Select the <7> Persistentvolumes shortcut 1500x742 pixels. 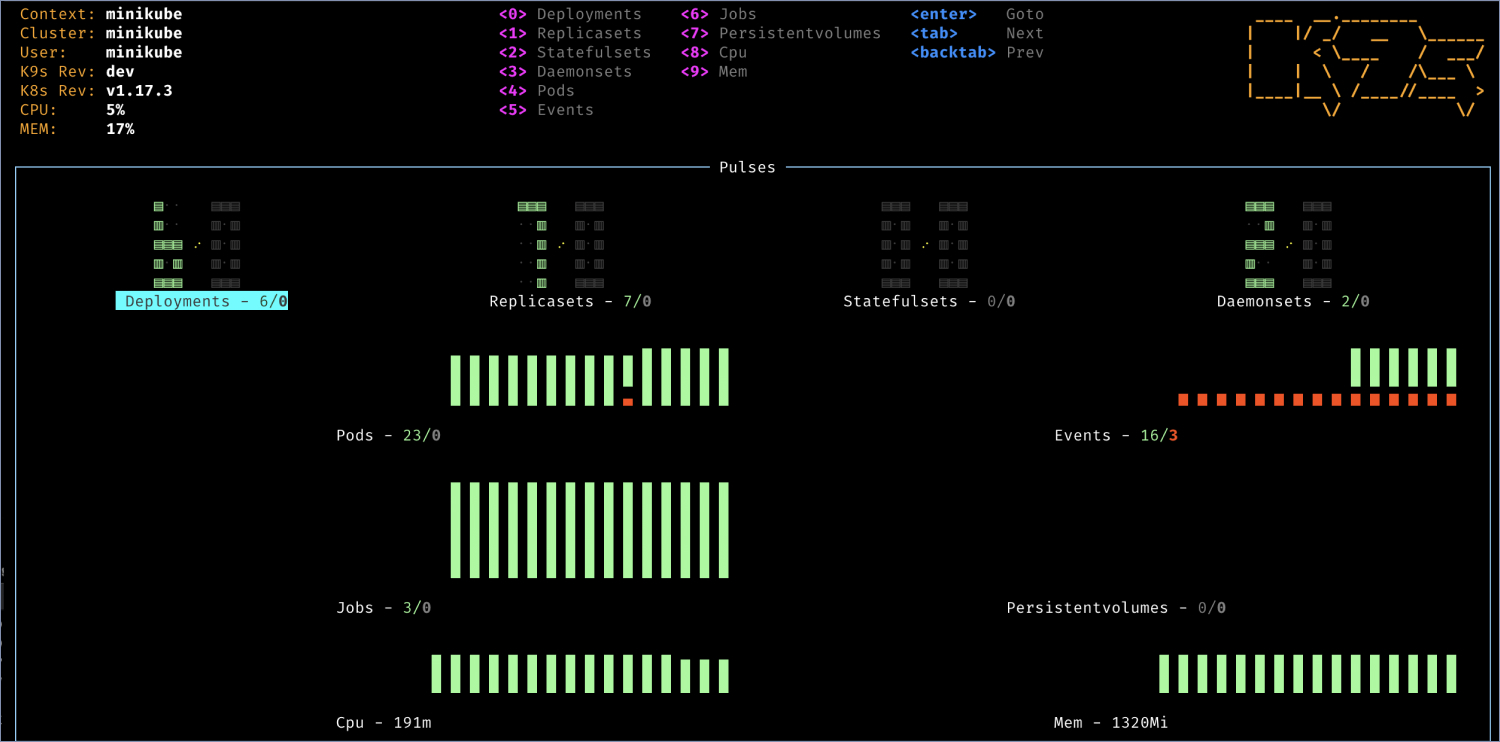tap(781, 33)
